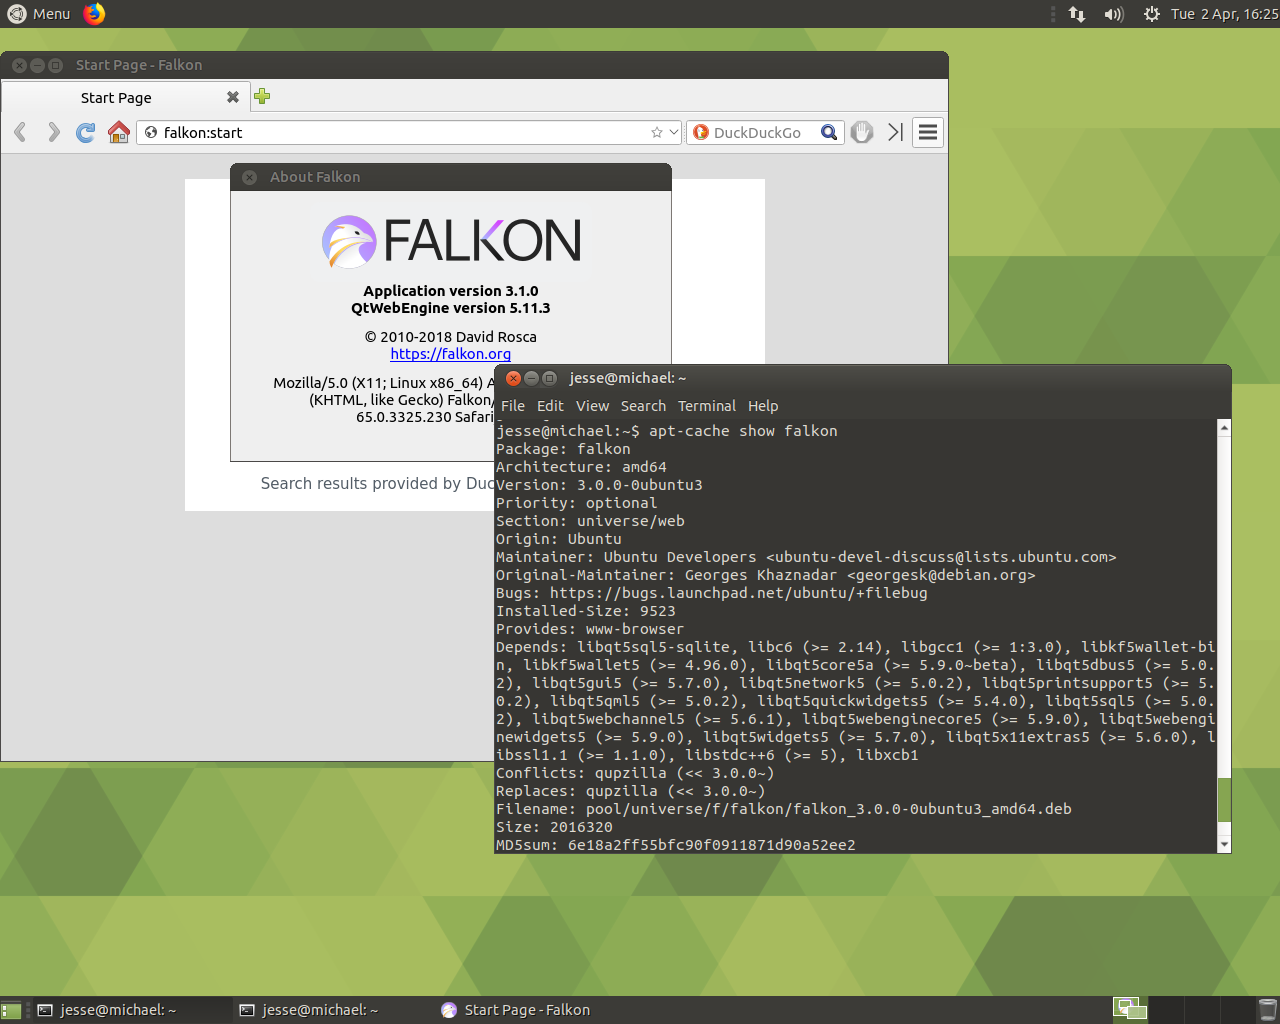Maximize the jesse@michael terminal window

pyautogui.click(x=549, y=378)
